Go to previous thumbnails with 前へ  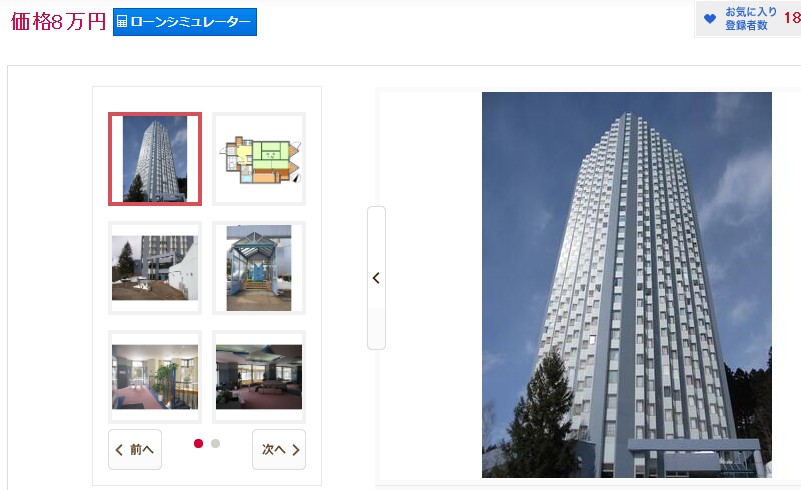(x=135, y=450)
